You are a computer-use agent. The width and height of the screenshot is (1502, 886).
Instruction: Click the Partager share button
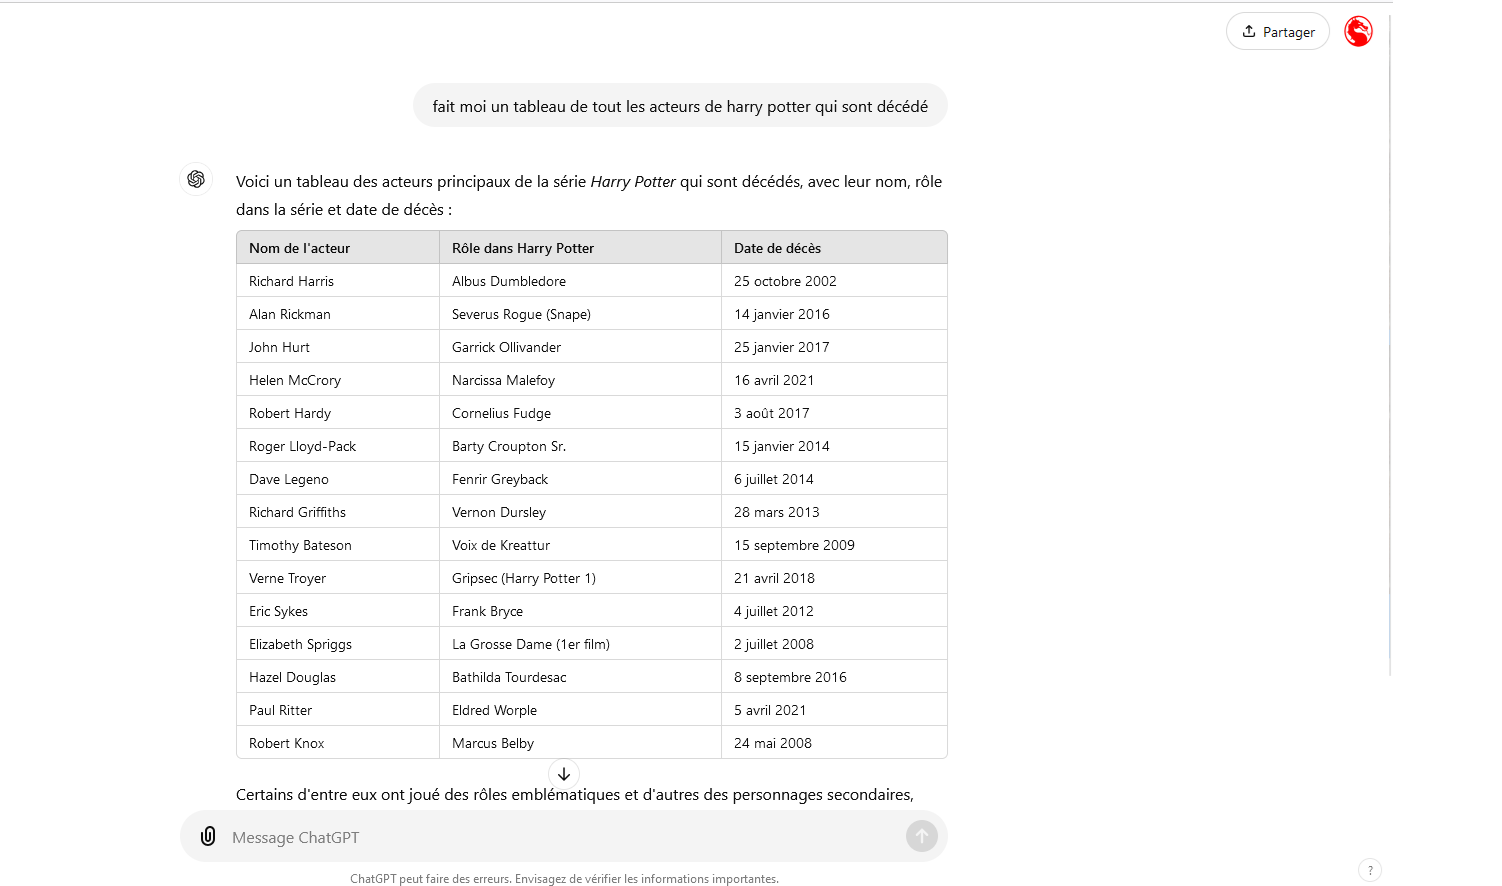1277,32
